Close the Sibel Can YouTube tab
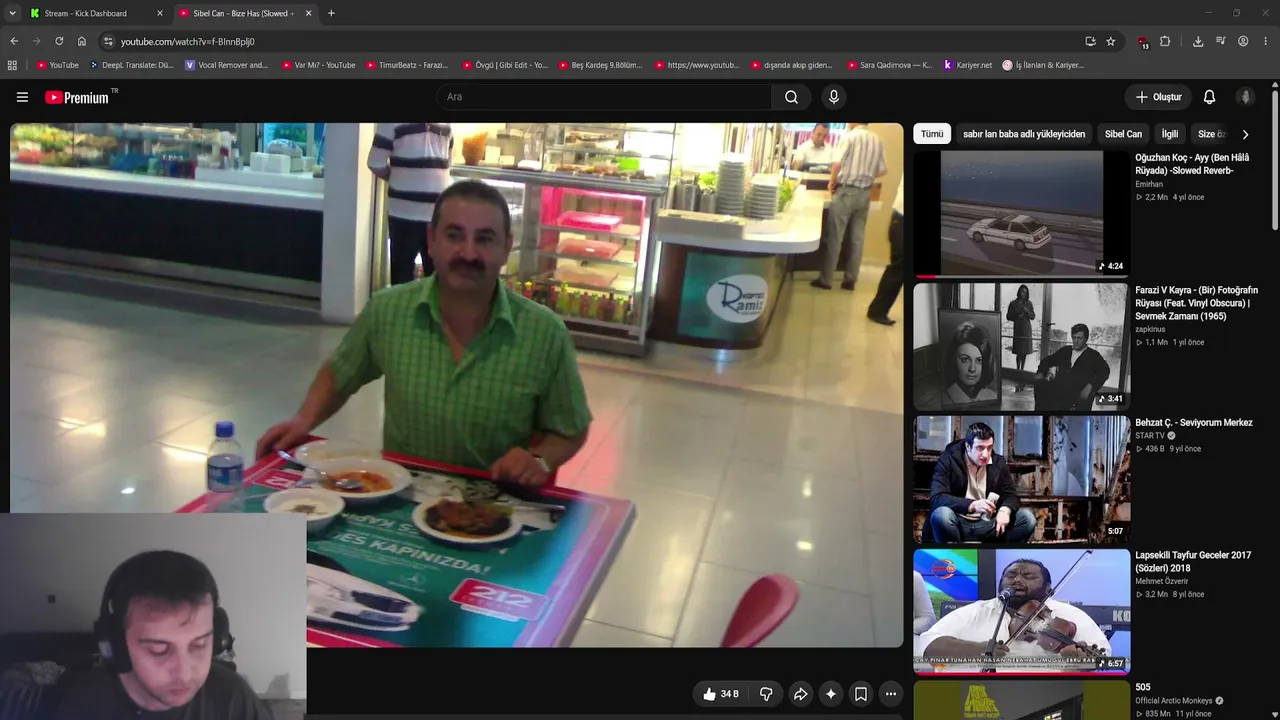 point(308,13)
